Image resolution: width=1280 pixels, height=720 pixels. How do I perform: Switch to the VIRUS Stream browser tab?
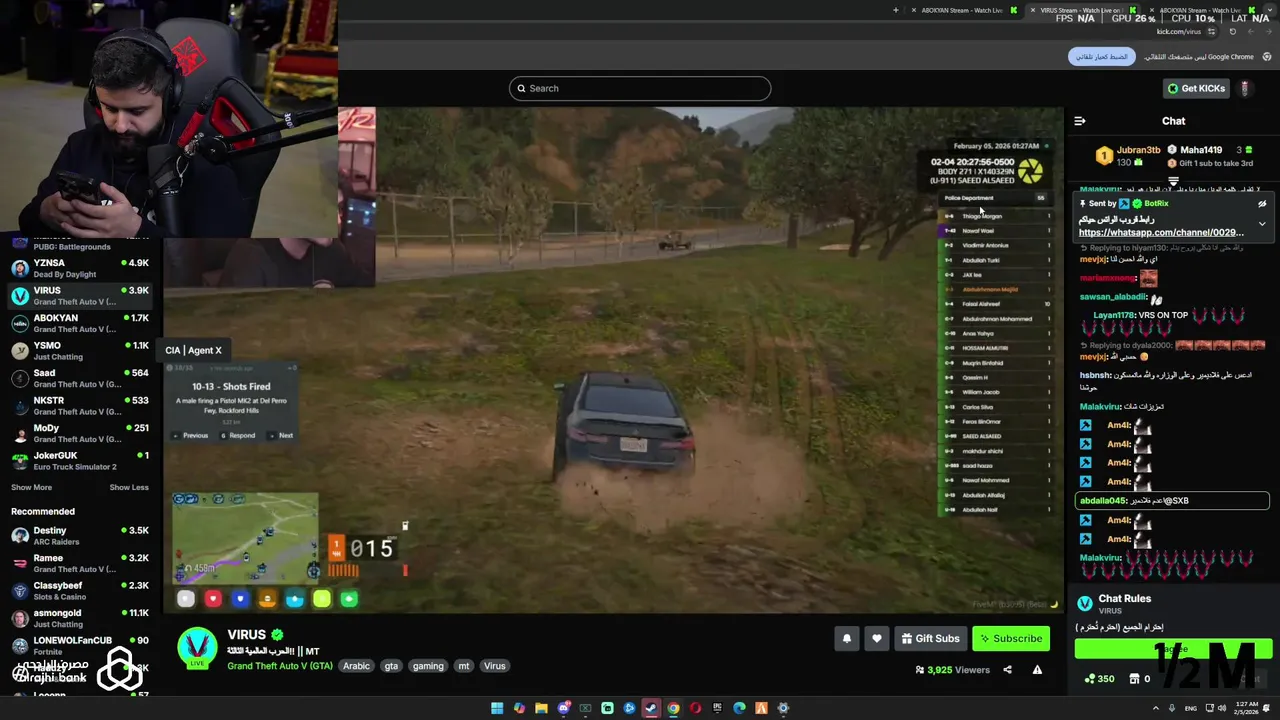[x=1085, y=10]
